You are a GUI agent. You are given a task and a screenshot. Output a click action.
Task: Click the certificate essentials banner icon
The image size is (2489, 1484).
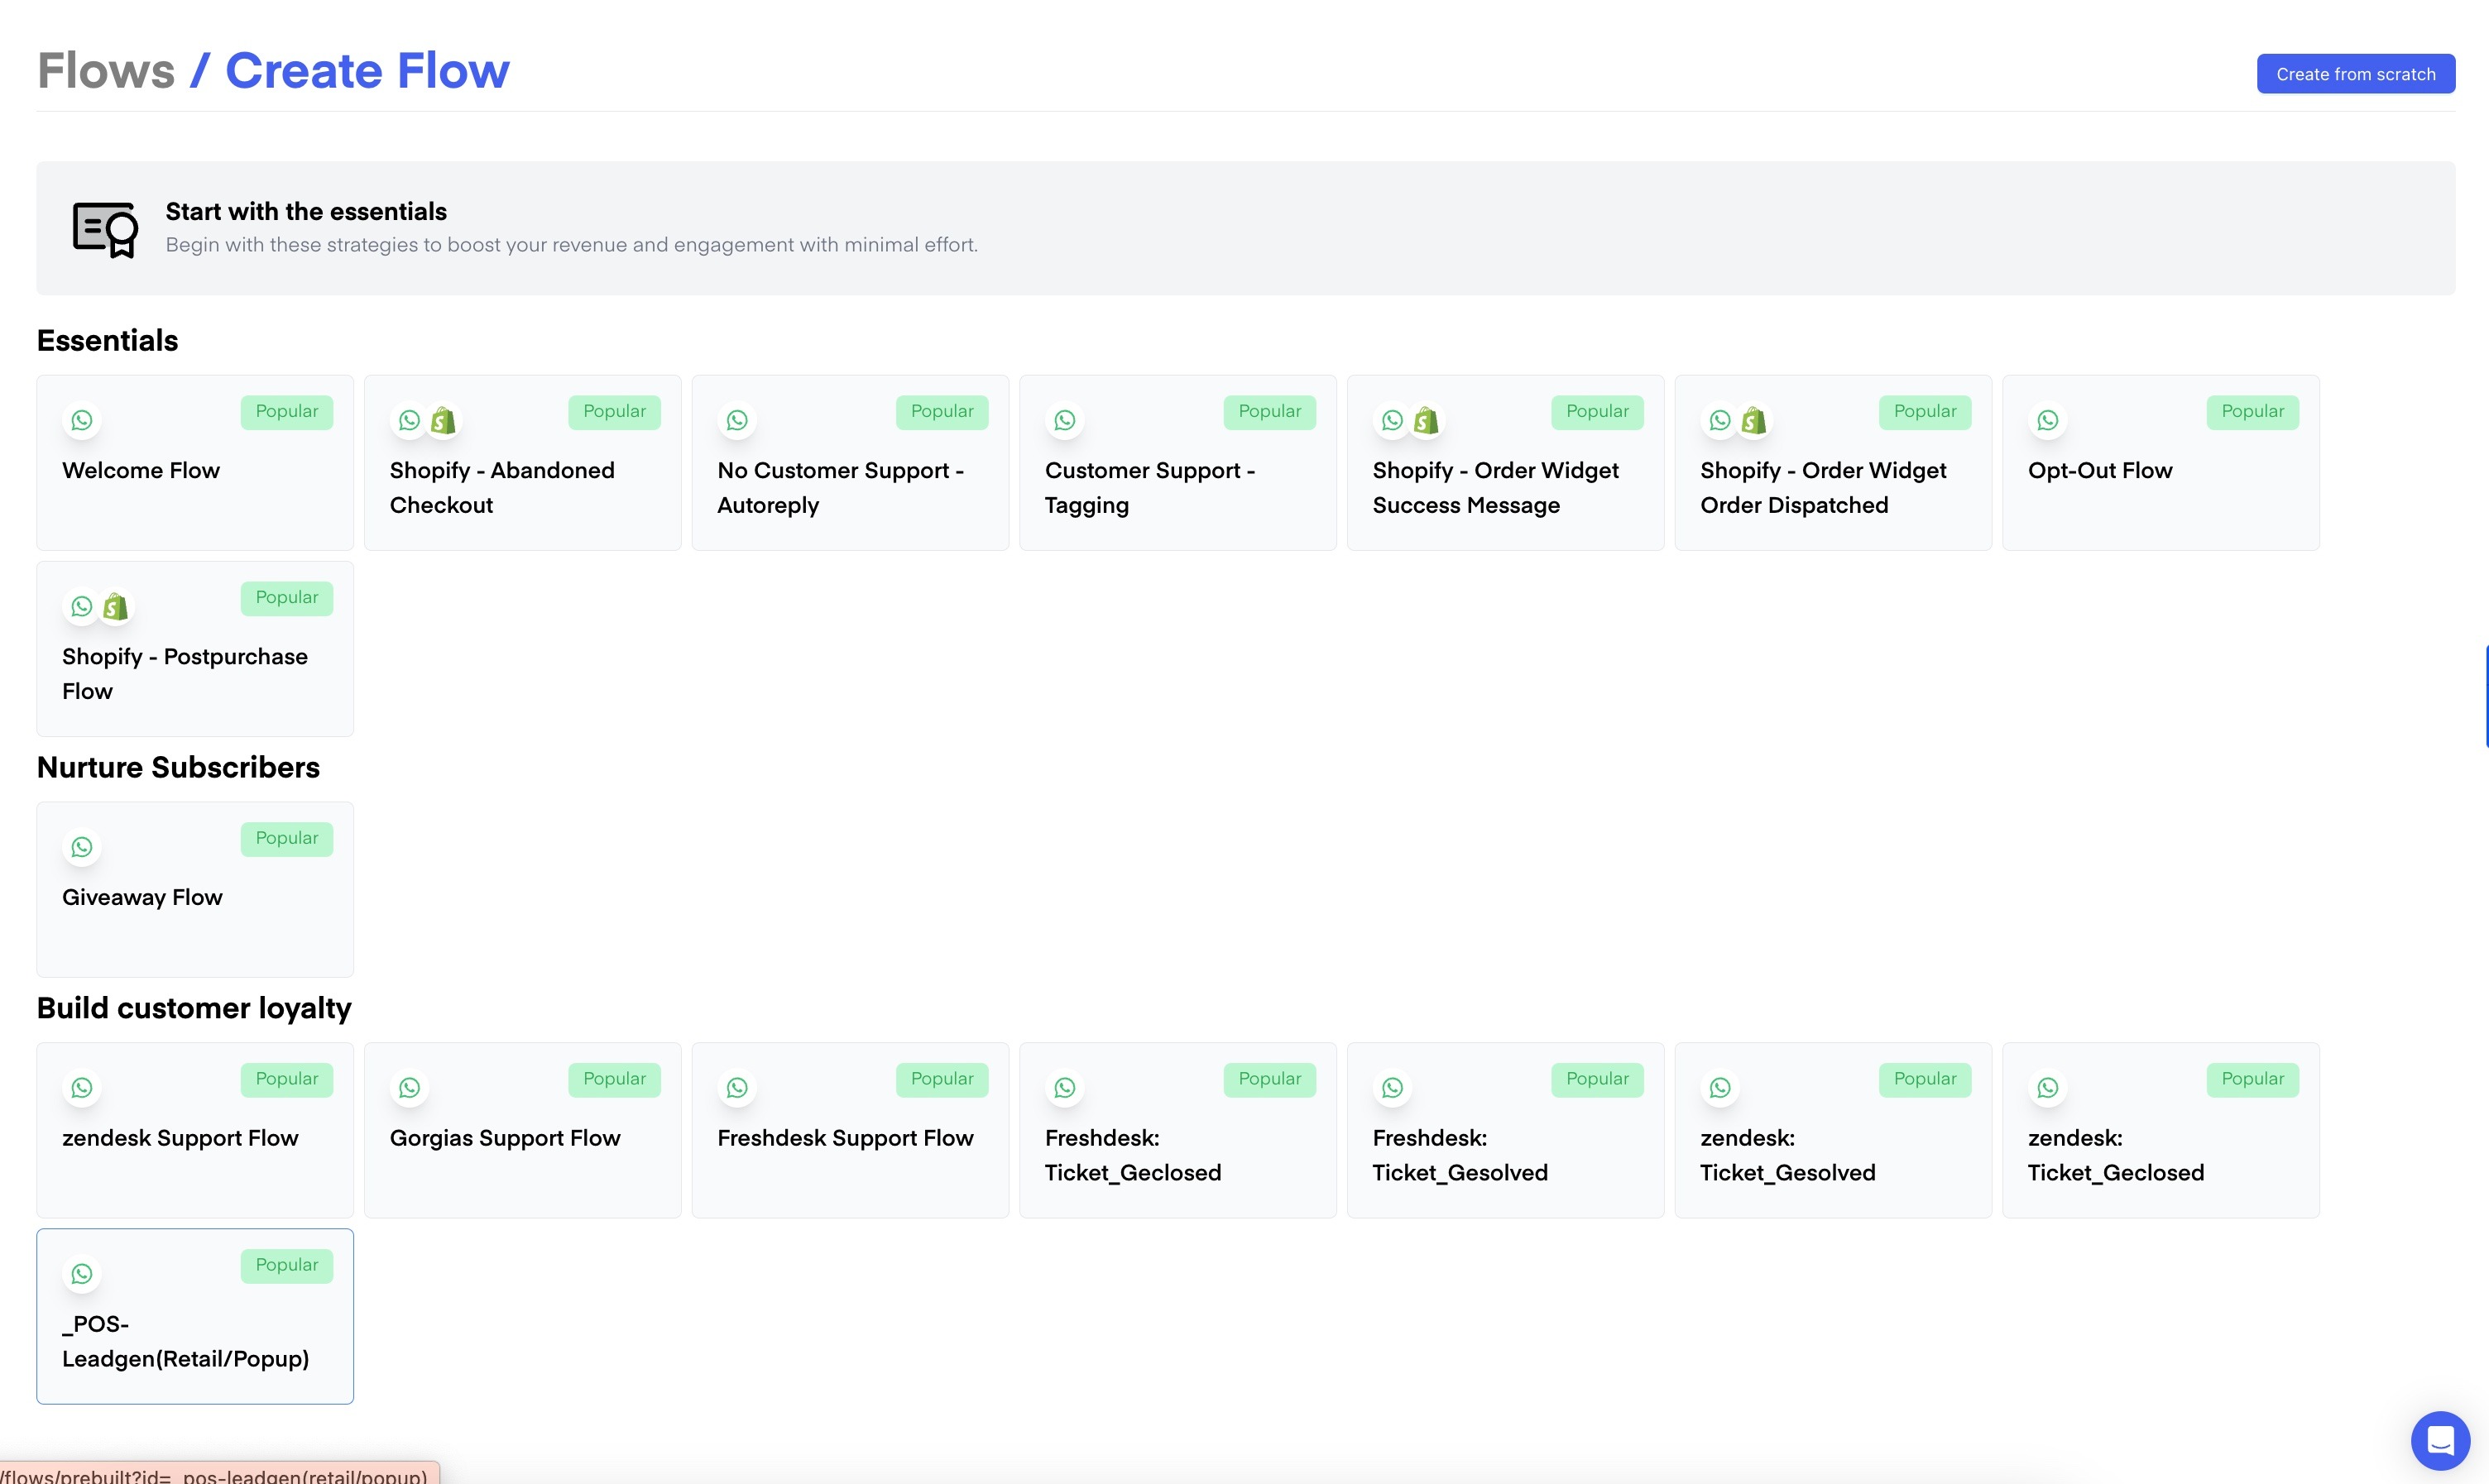(x=105, y=229)
